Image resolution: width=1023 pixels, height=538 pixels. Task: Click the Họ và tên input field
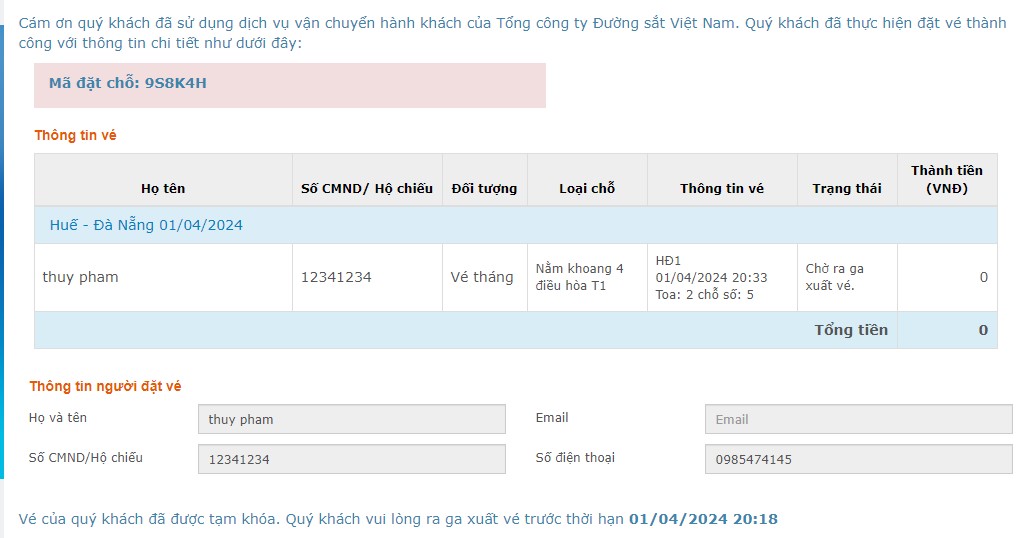click(351, 419)
